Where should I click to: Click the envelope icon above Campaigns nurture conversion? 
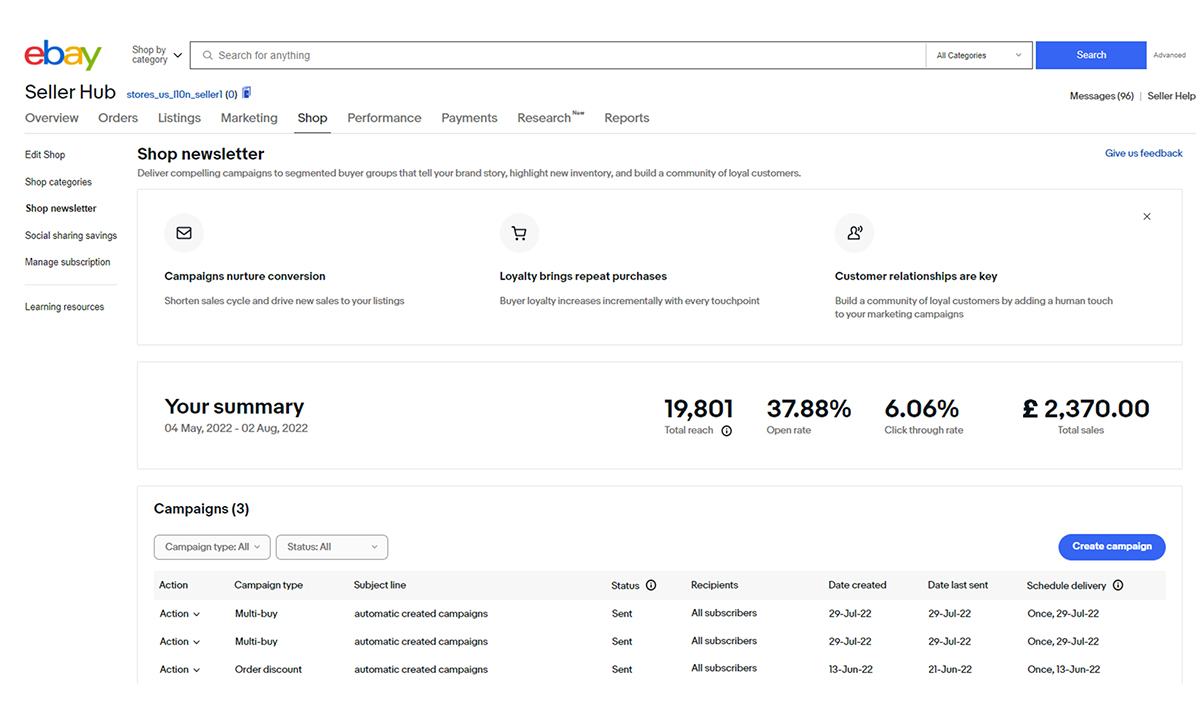click(184, 233)
